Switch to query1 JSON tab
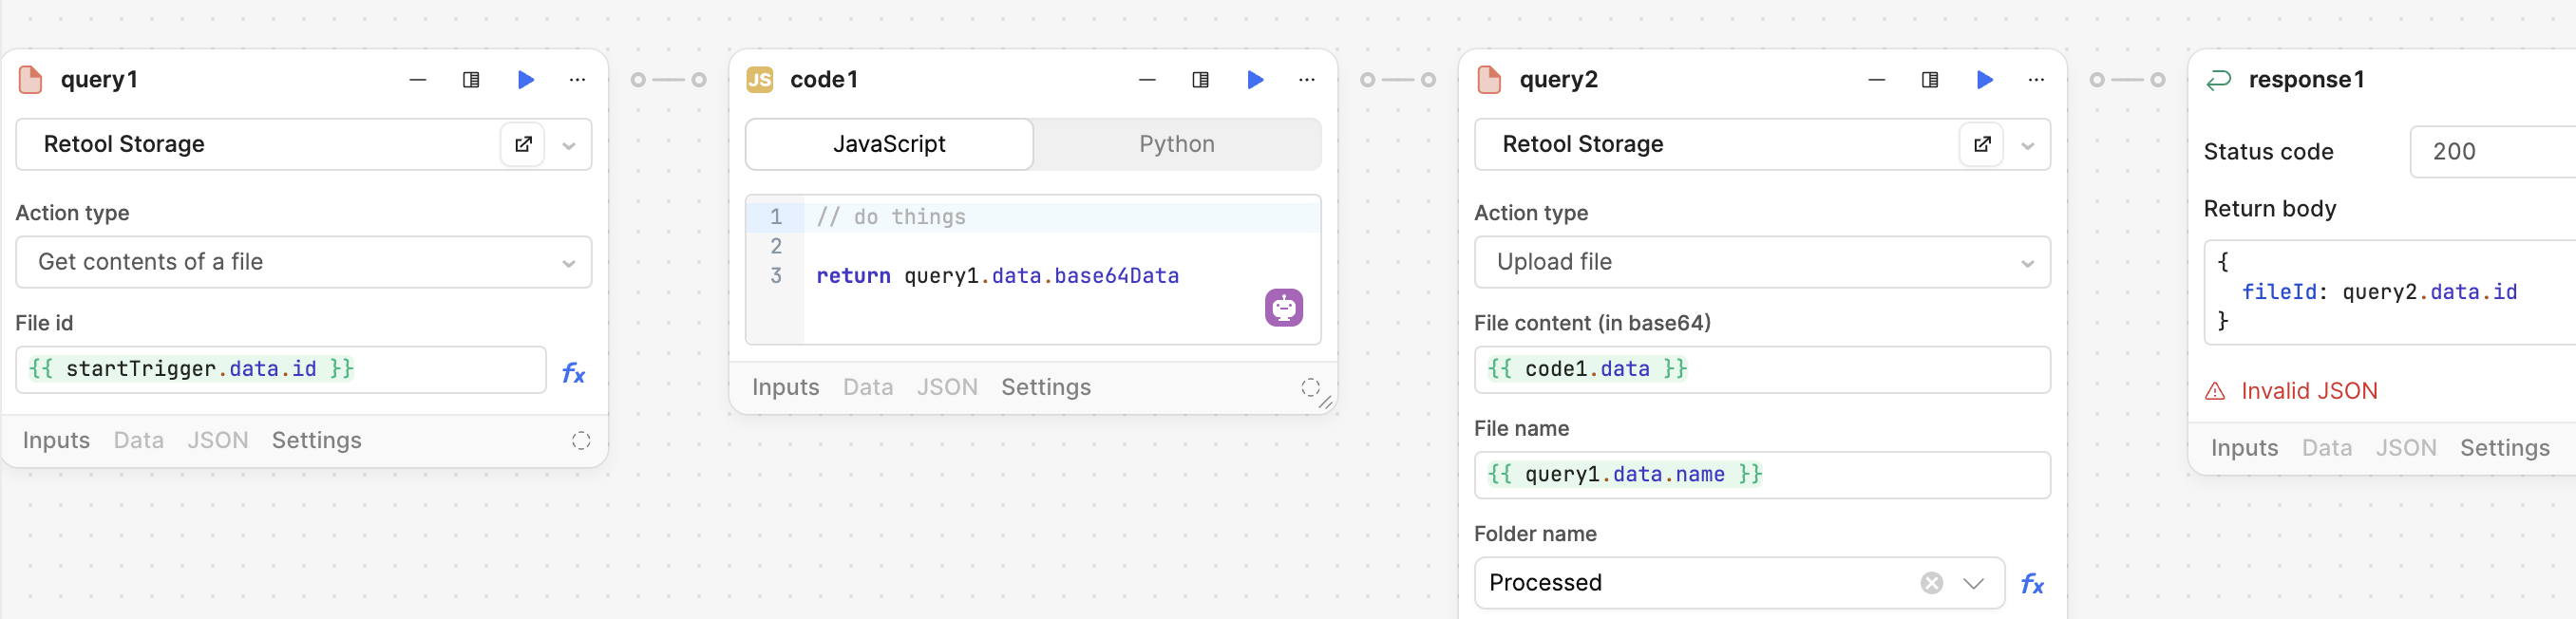Screen dimensions: 2576x619 218,440
